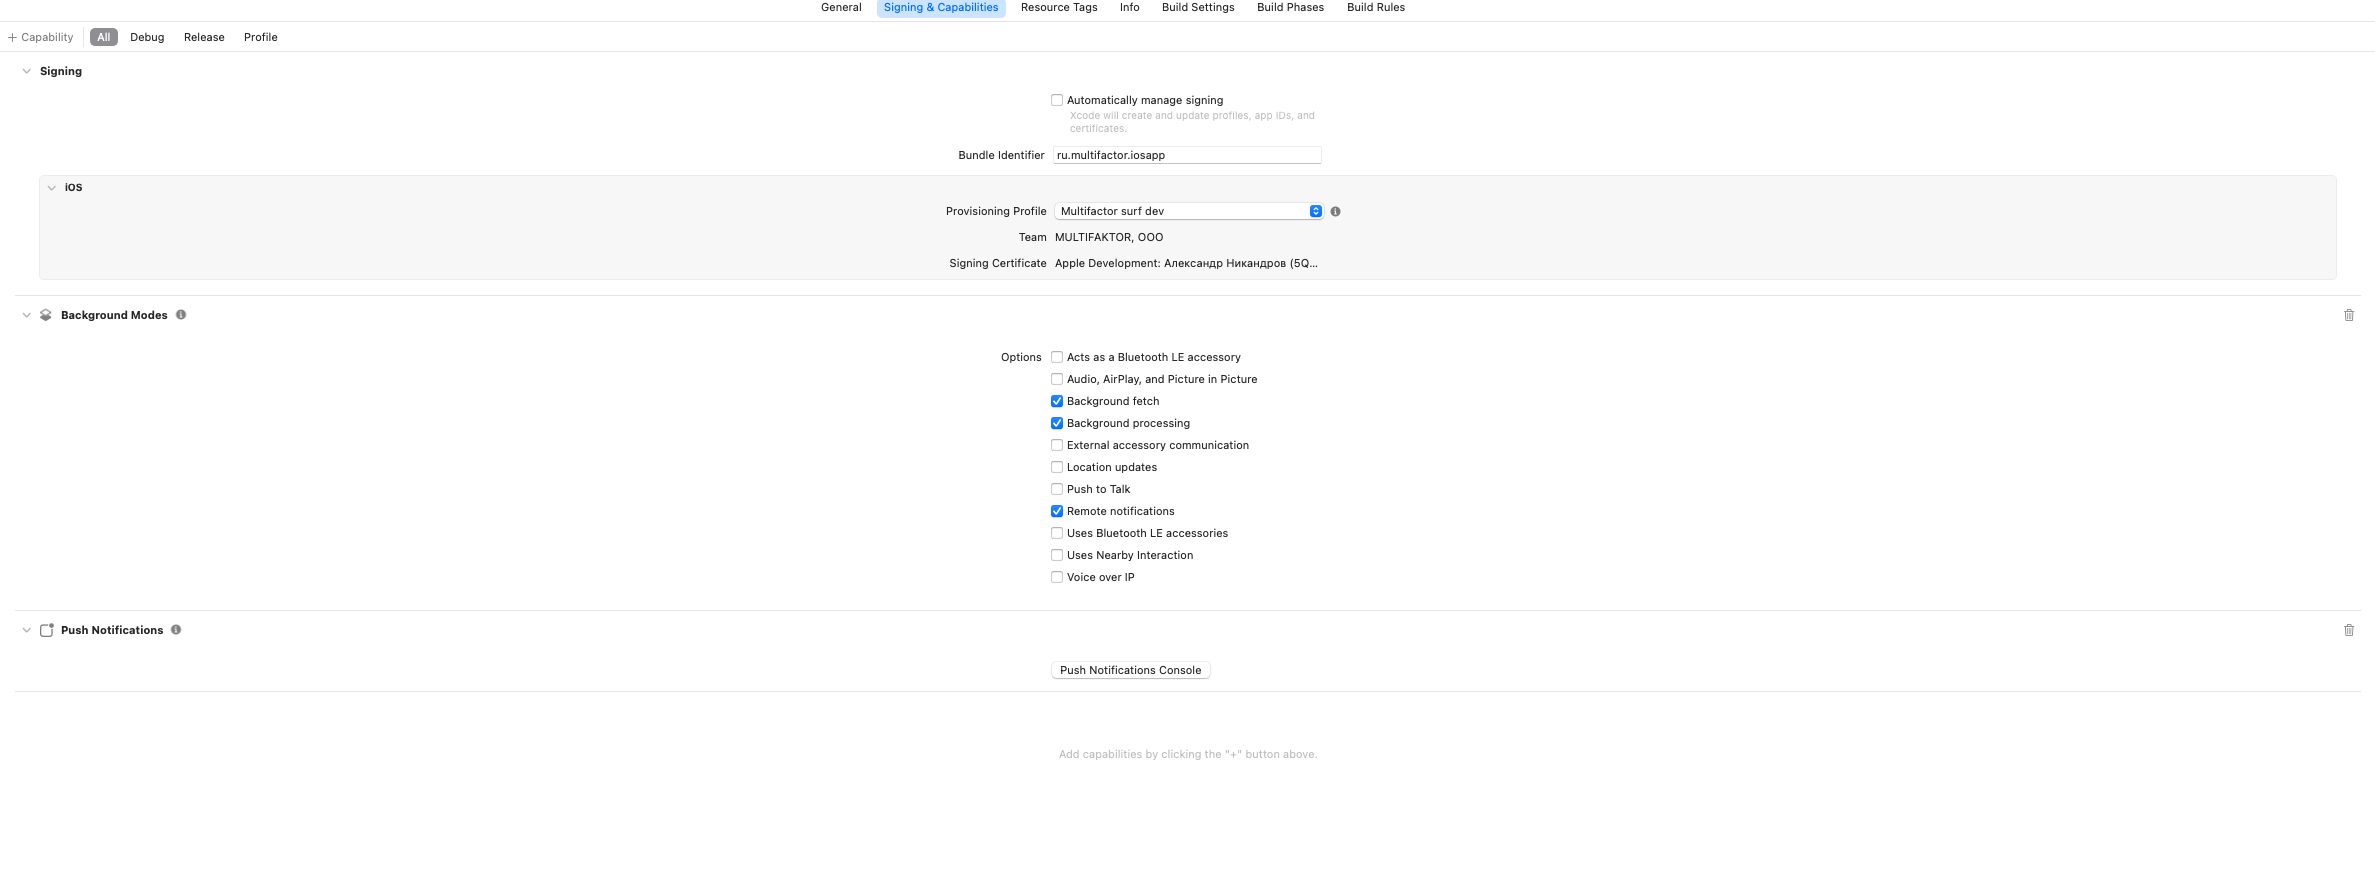2375x885 pixels.
Task: Enable Acts as a Bluetooth LE accessory
Action: [1057, 357]
